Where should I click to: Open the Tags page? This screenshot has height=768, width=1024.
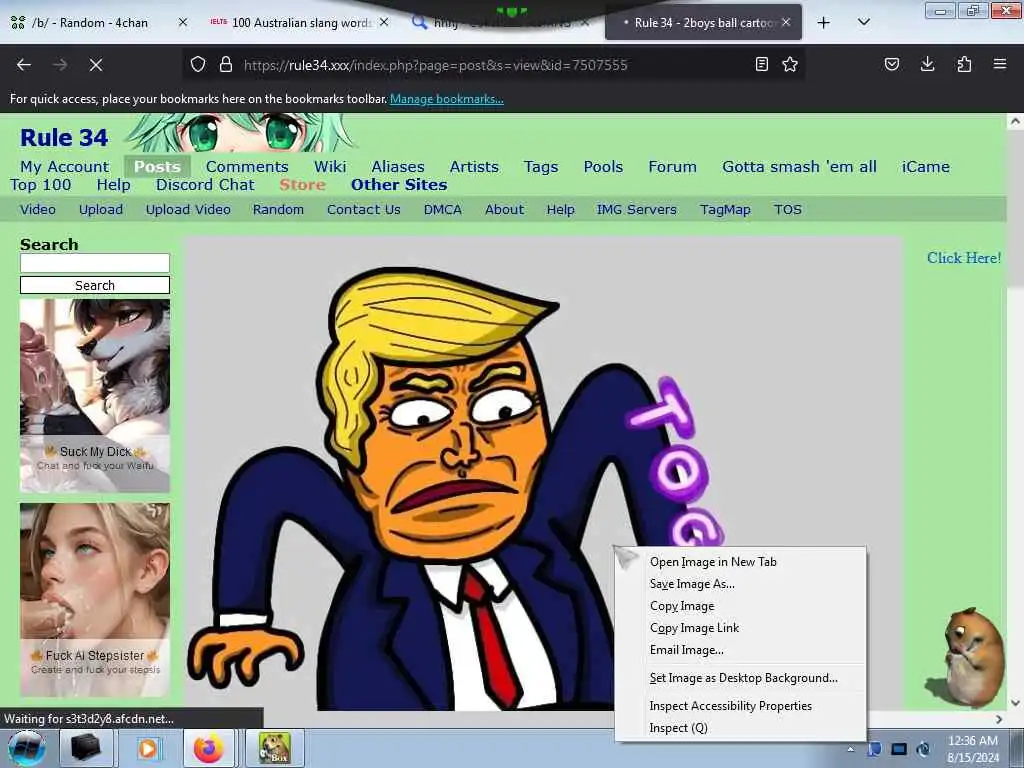[x=541, y=167]
